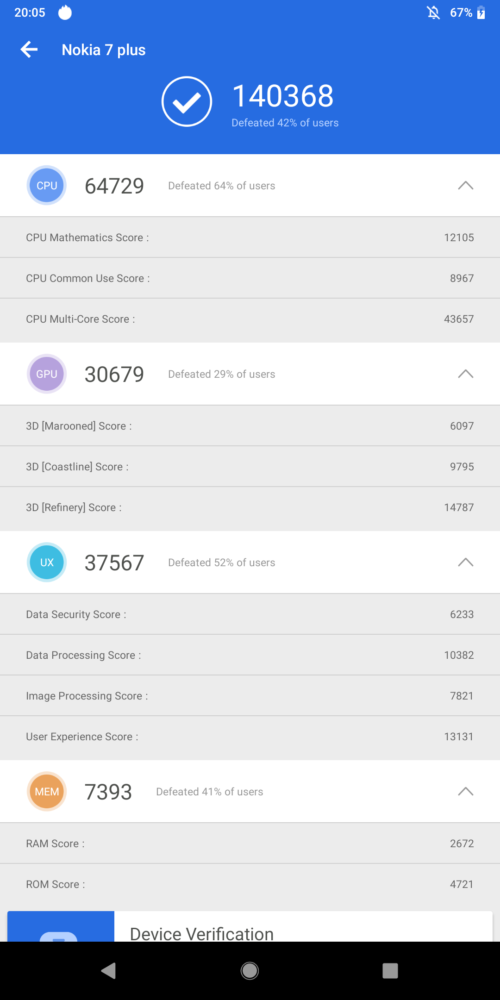Tap the blue CPU badge icon

[47, 186]
